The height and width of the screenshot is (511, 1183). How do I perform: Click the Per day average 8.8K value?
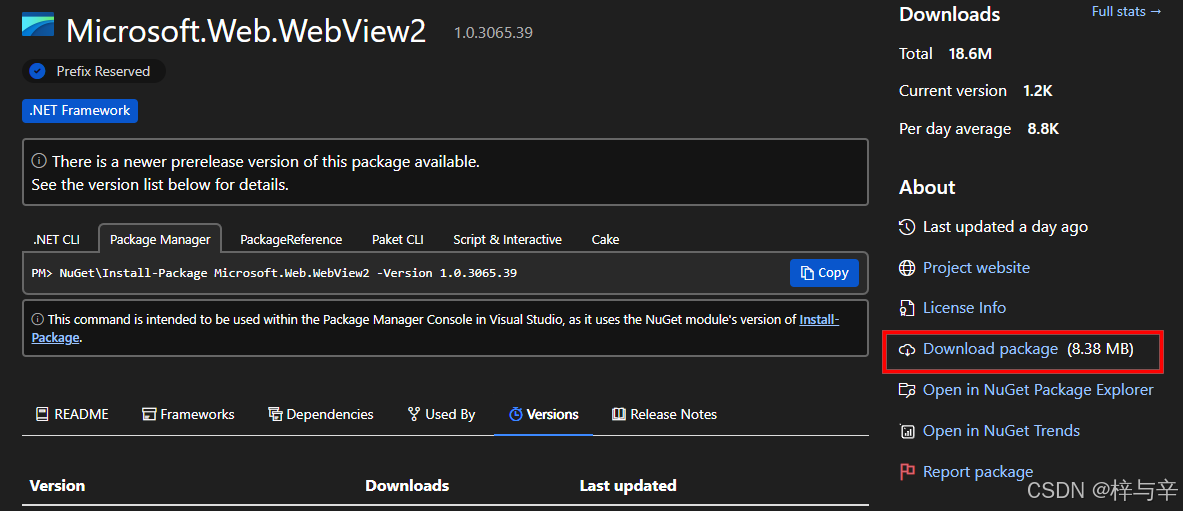pyautogui.click(x=1043, y=129)
